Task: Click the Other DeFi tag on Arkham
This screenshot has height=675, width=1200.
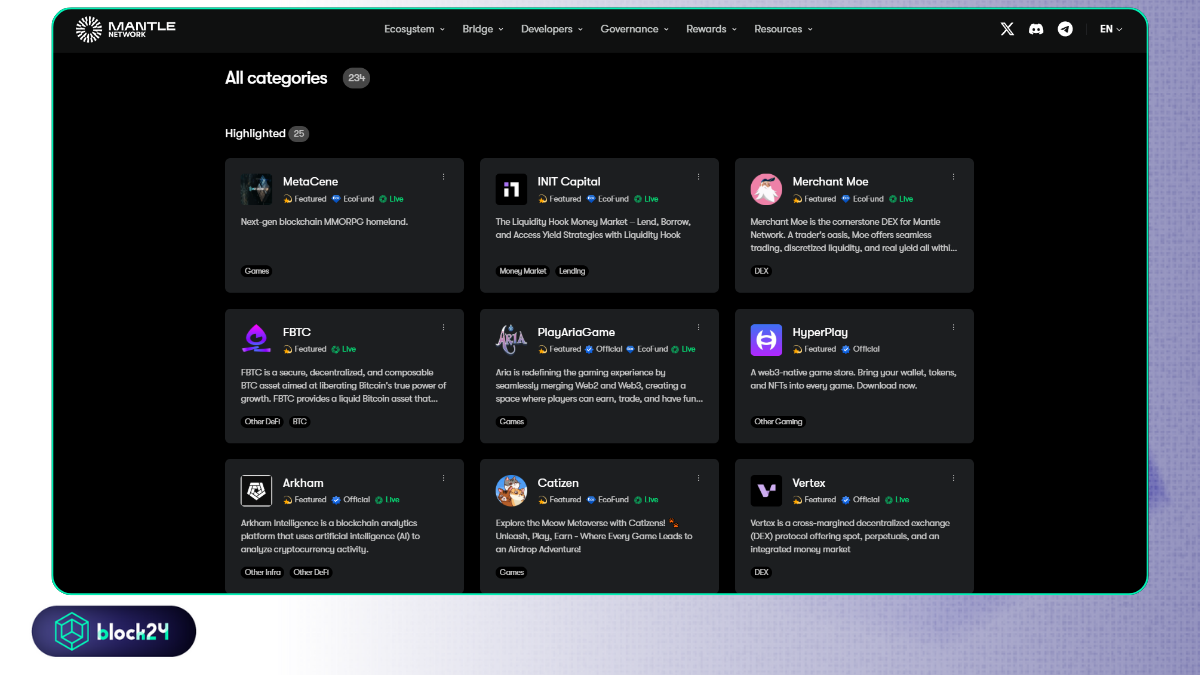Action: coord(311,573)
